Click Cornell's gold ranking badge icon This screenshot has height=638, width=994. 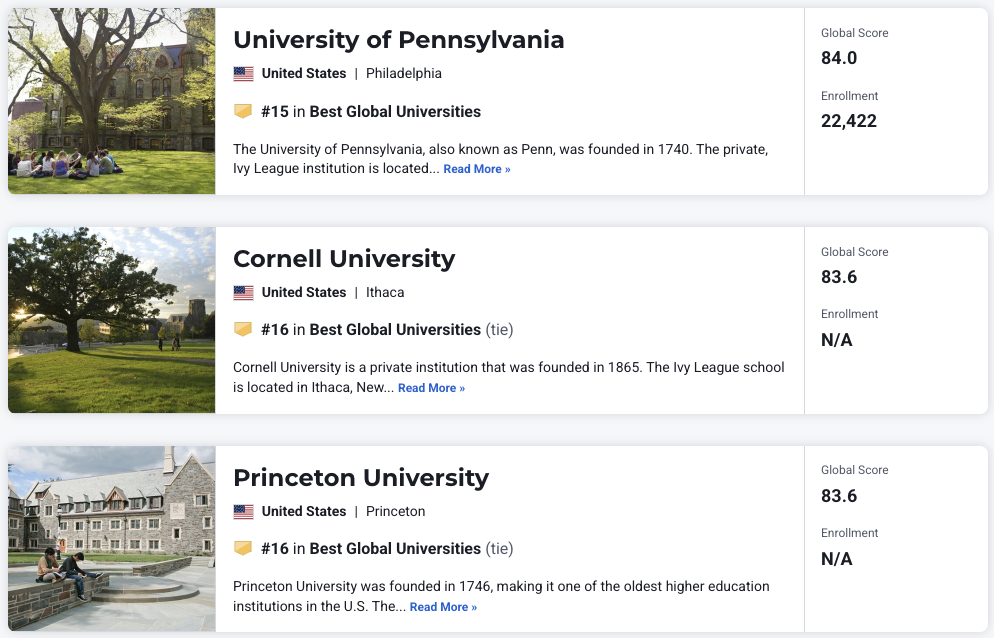(x=243, y=330)
